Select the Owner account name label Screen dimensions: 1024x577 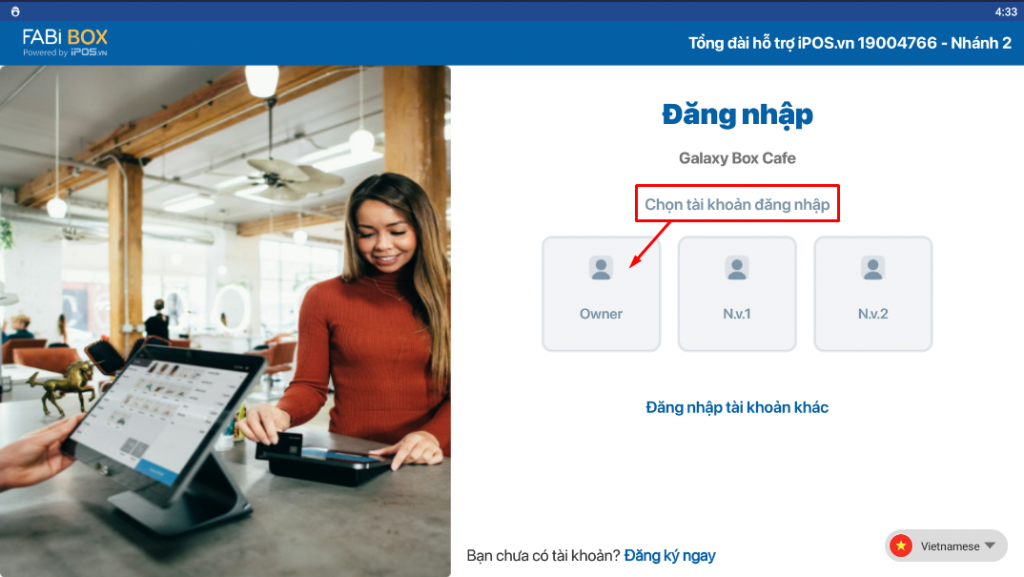click(601, 314)
